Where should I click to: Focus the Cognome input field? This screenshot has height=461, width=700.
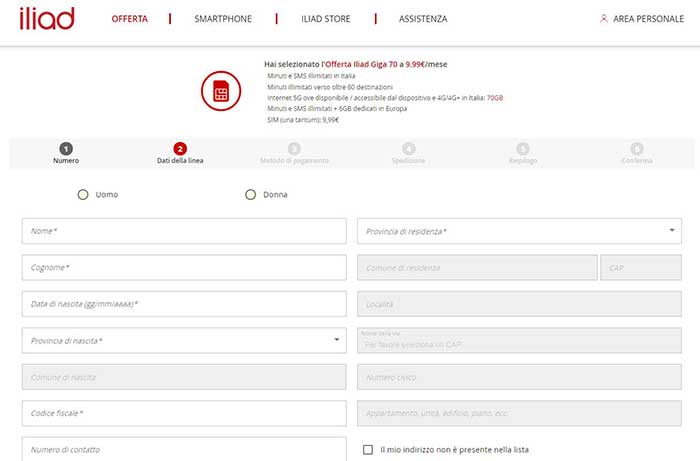184,267
